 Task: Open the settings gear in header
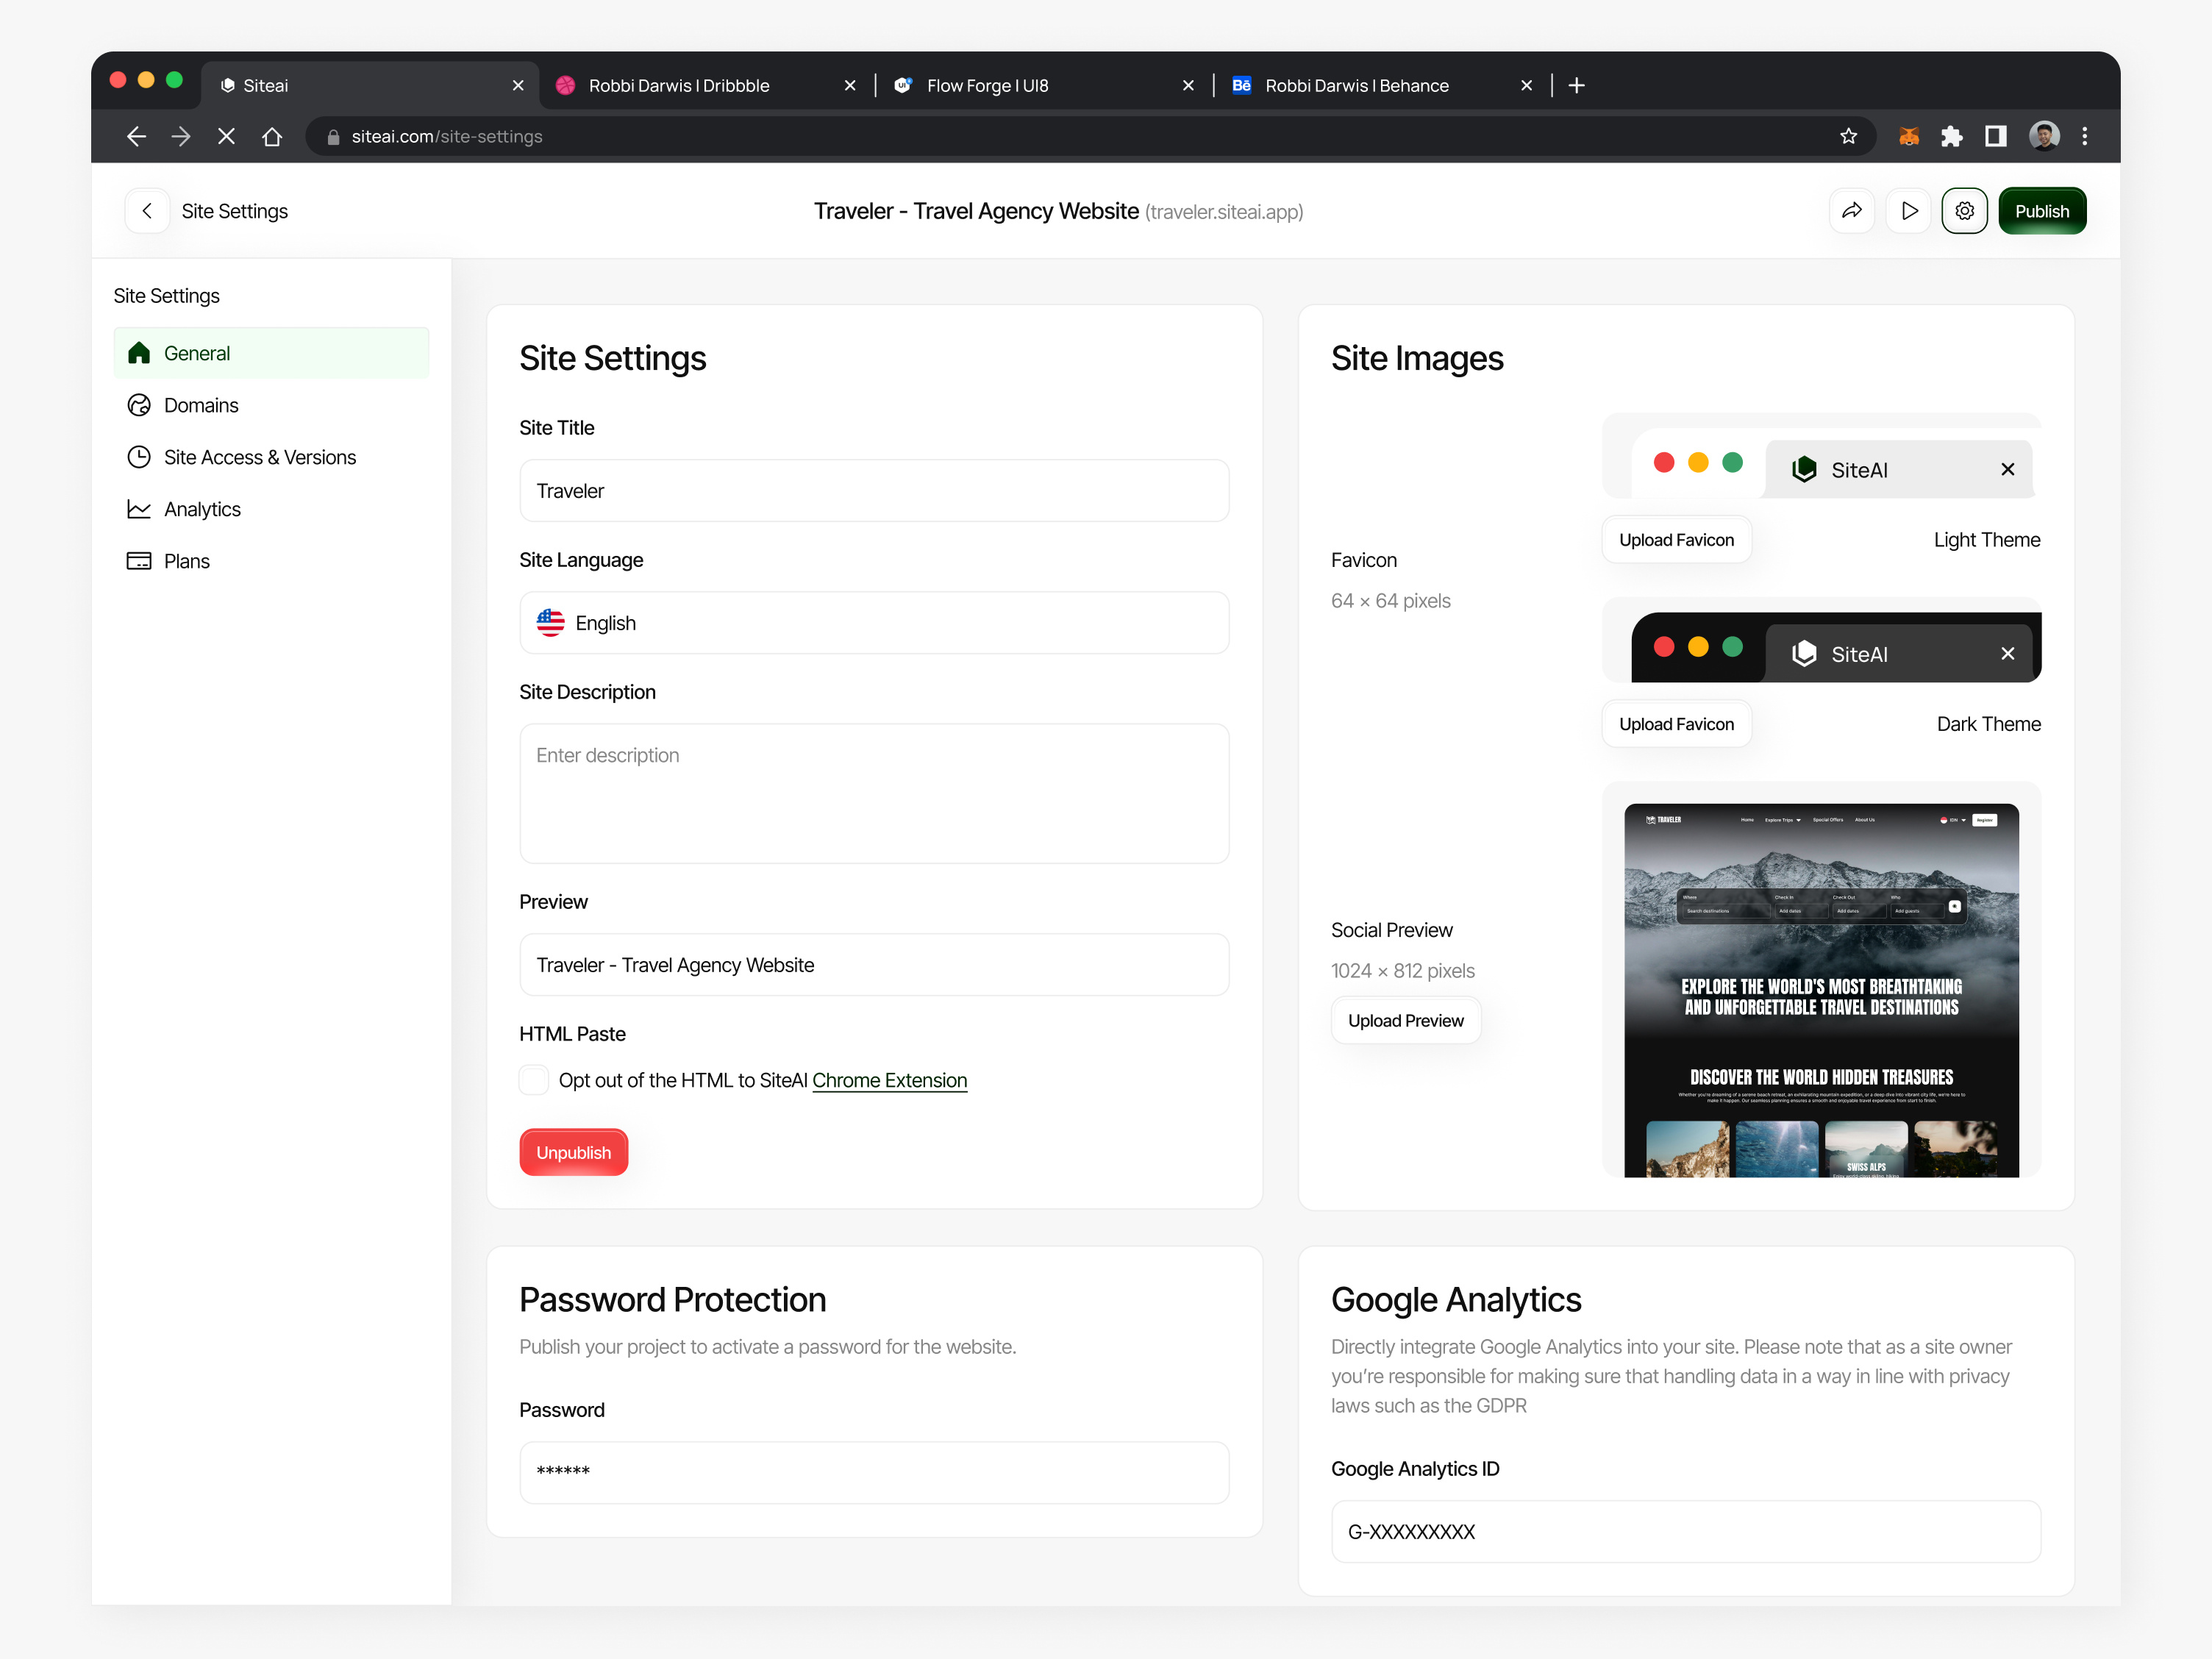(x=1964, y=211)
